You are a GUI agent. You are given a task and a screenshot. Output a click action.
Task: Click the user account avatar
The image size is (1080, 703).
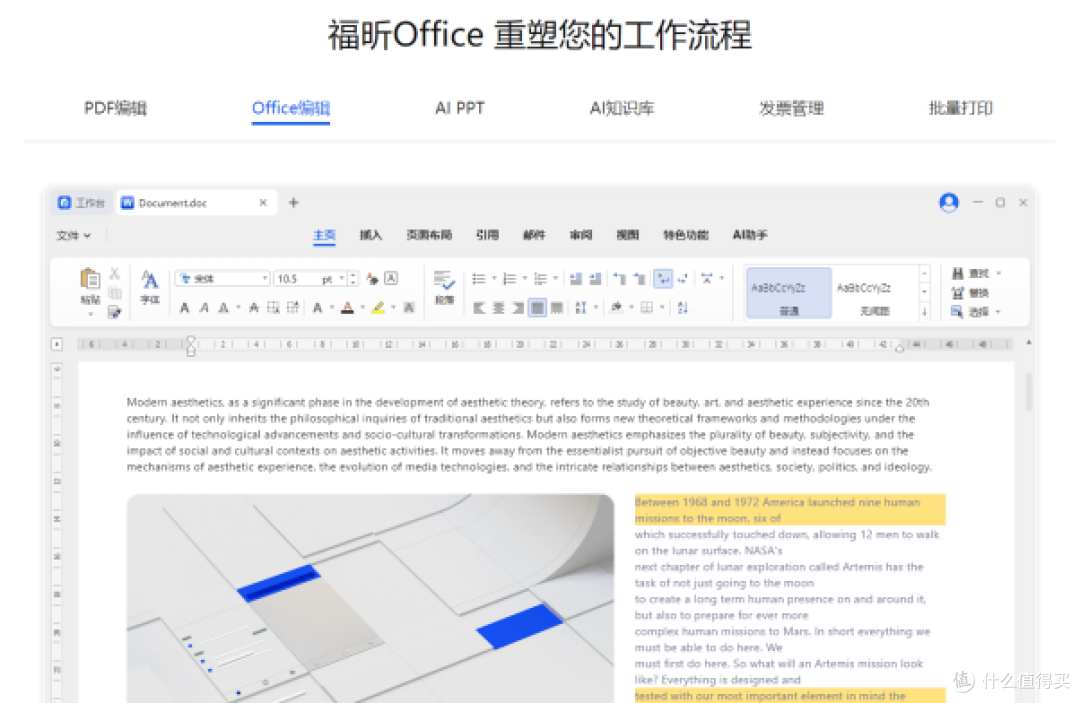(x=949, y=202)
